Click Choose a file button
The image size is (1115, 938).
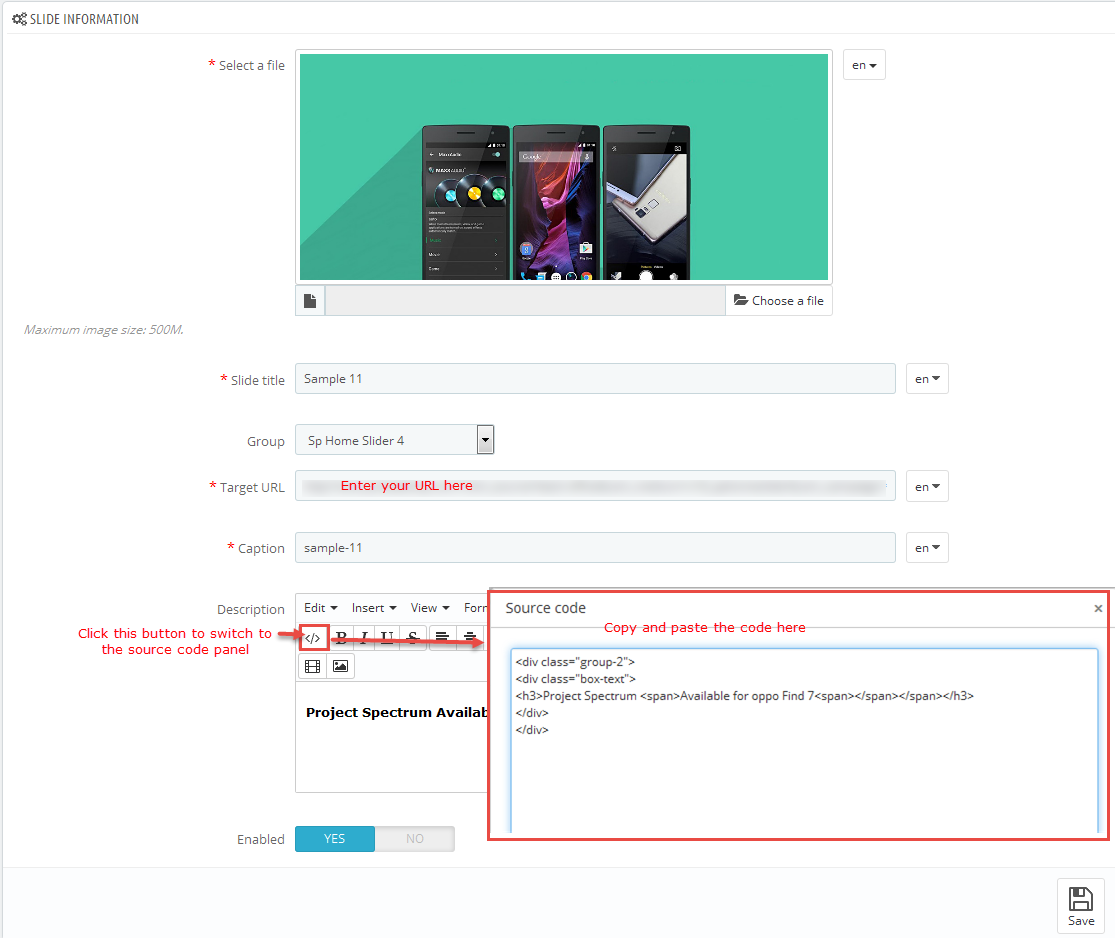779,301
